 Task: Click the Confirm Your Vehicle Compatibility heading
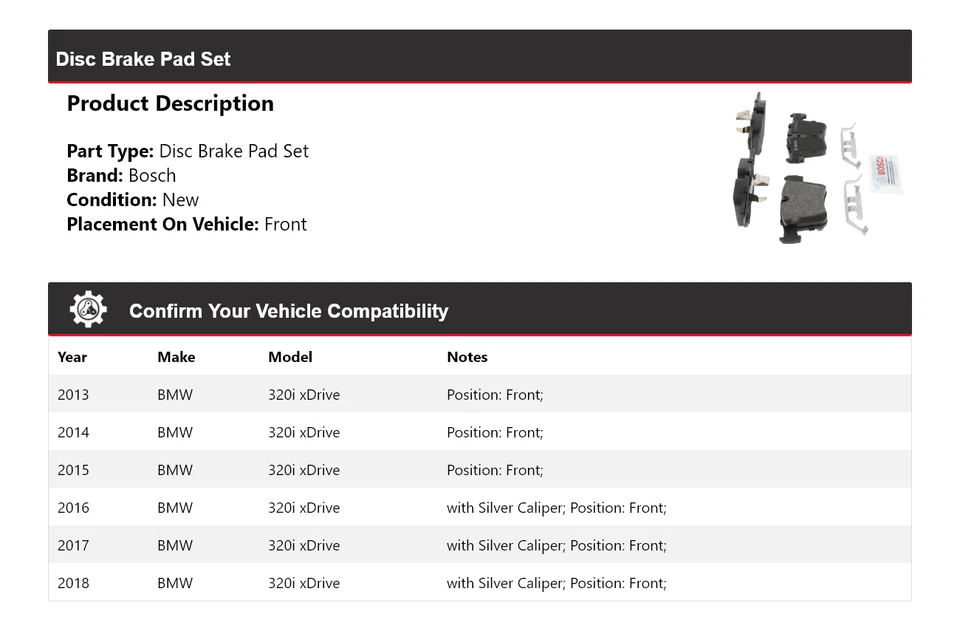point(288,311)
